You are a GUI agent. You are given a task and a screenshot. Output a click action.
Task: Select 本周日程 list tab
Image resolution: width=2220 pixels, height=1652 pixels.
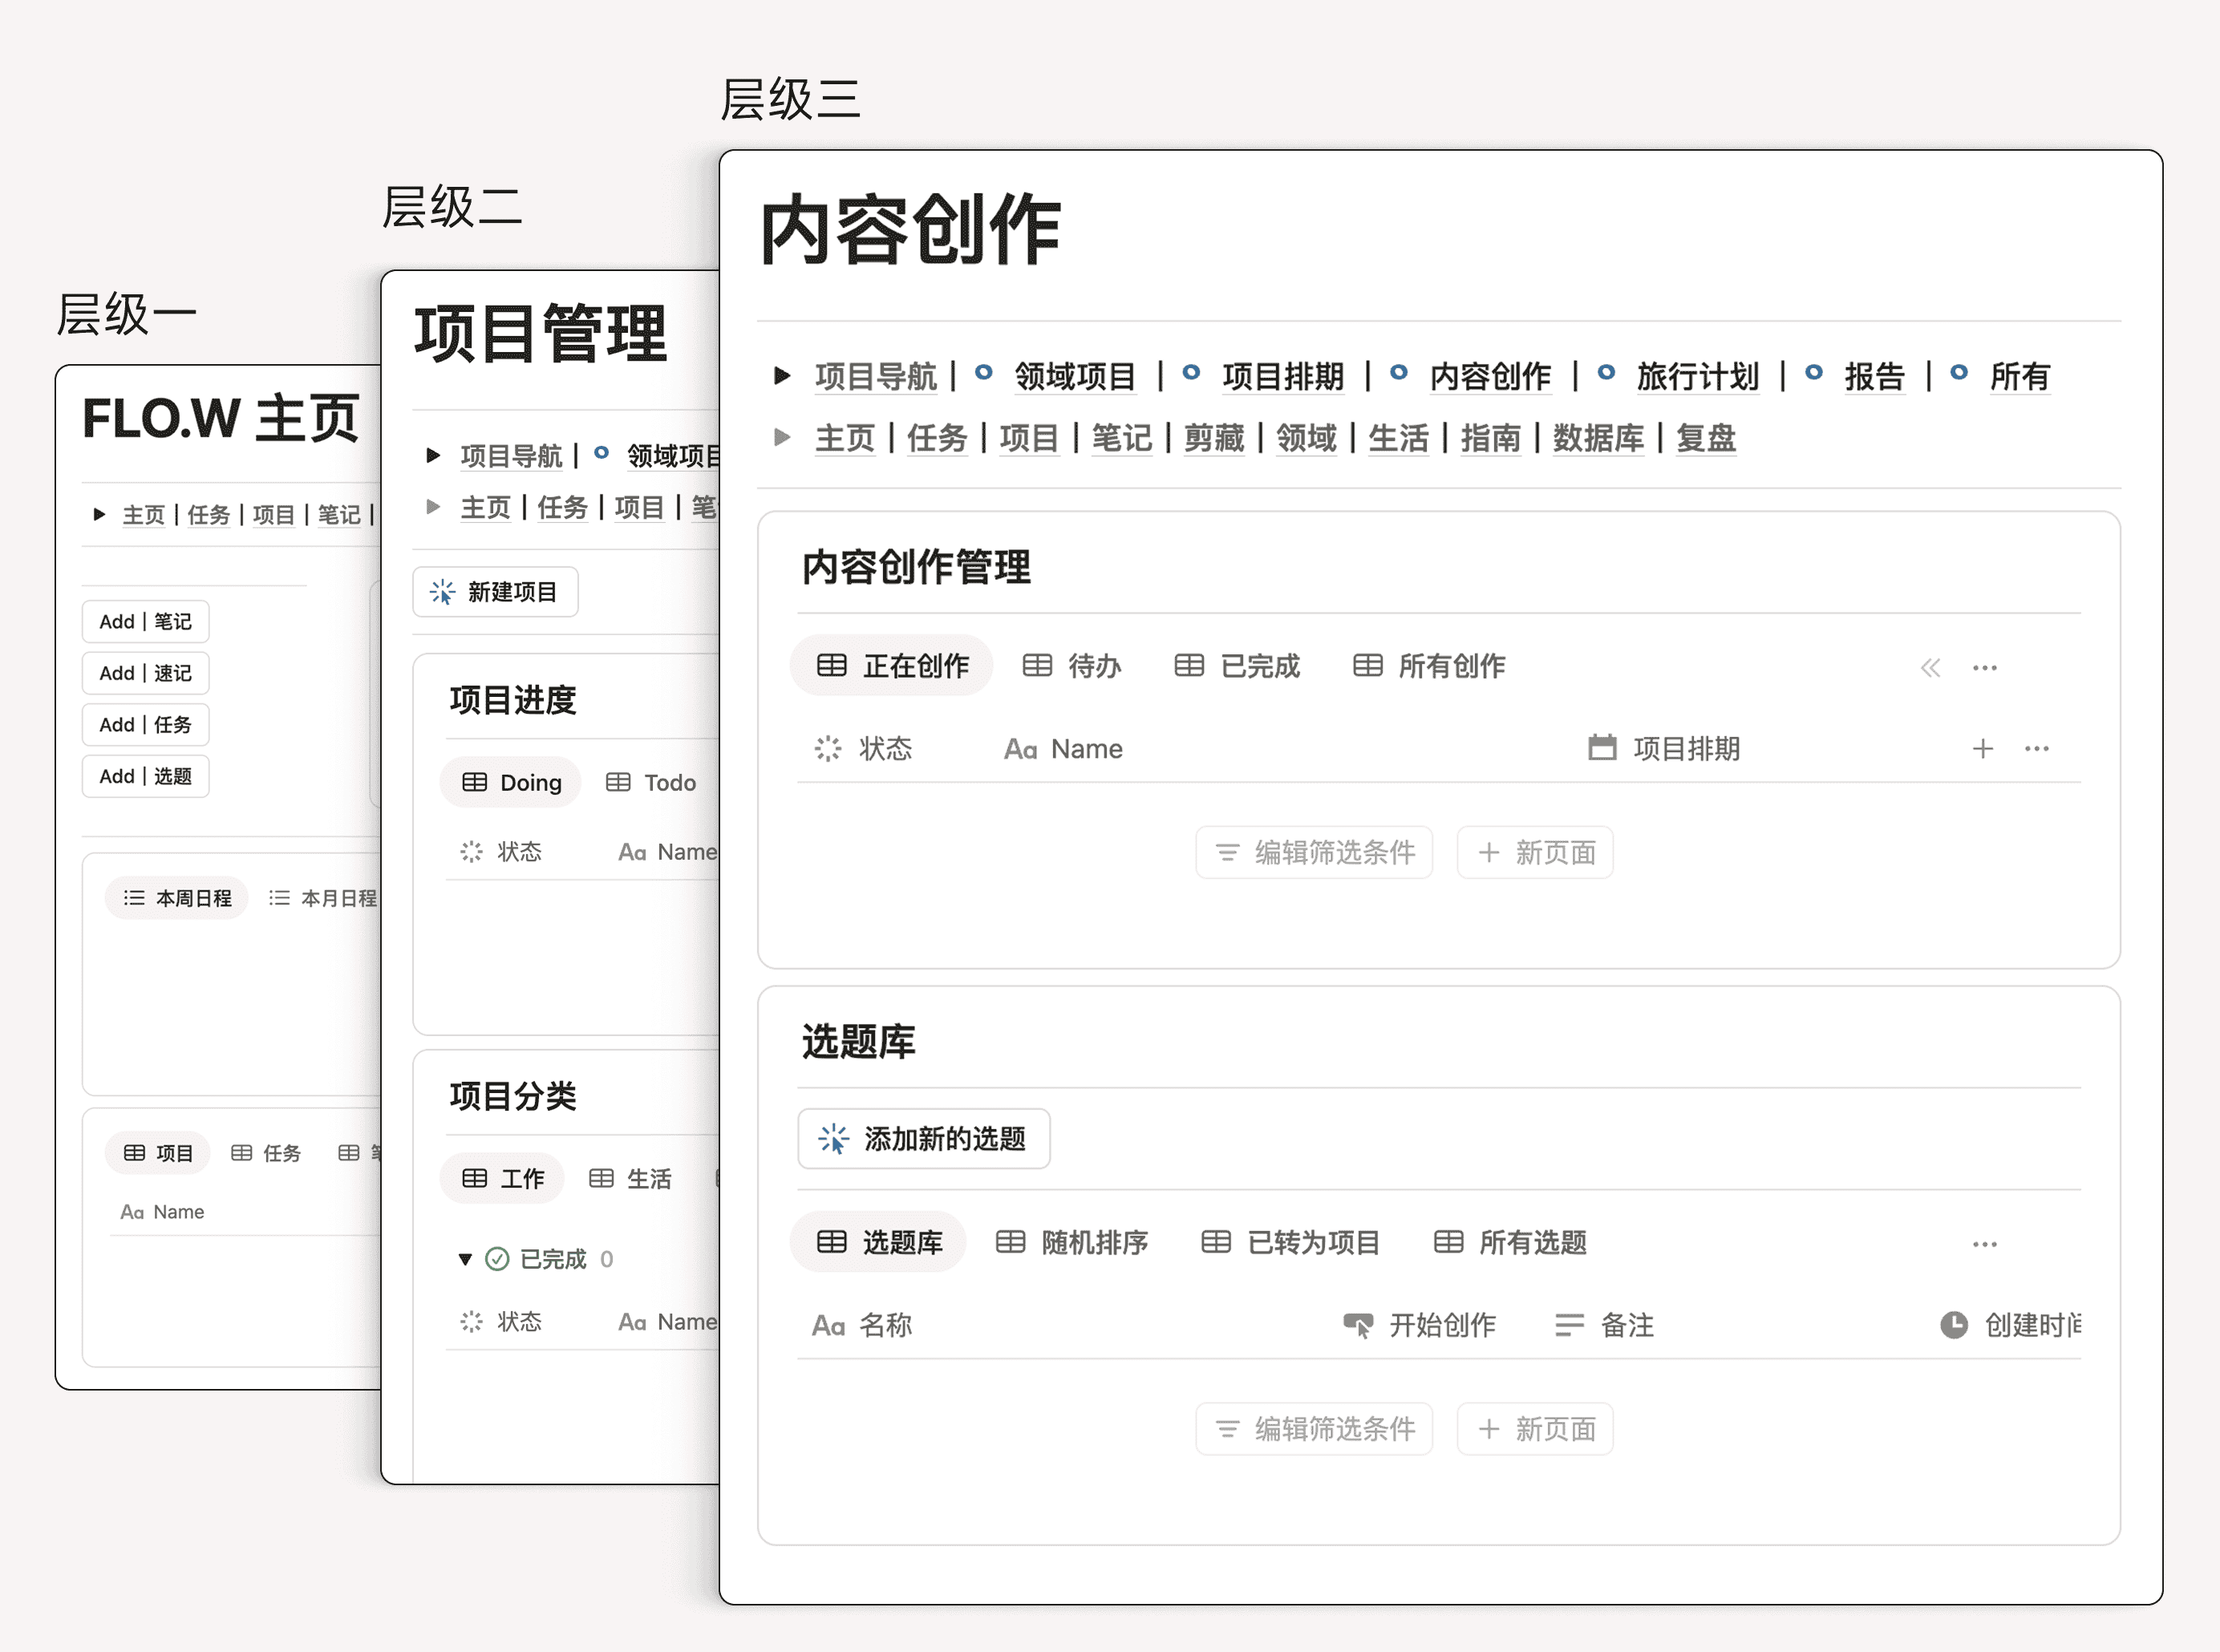[x=177, y=898]
